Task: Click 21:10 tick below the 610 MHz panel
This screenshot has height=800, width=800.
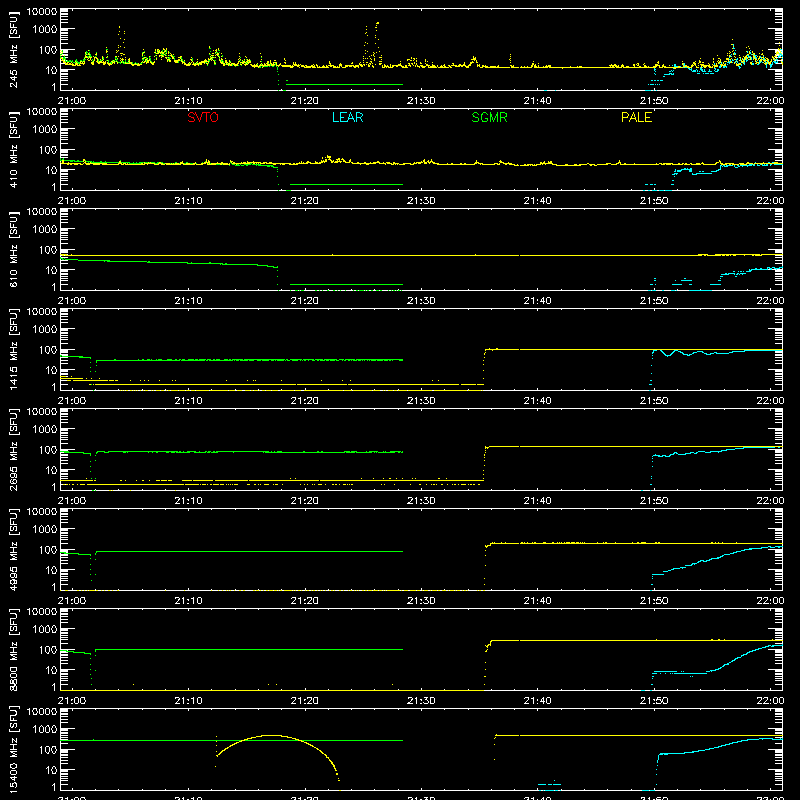Action: click(188, 301)
